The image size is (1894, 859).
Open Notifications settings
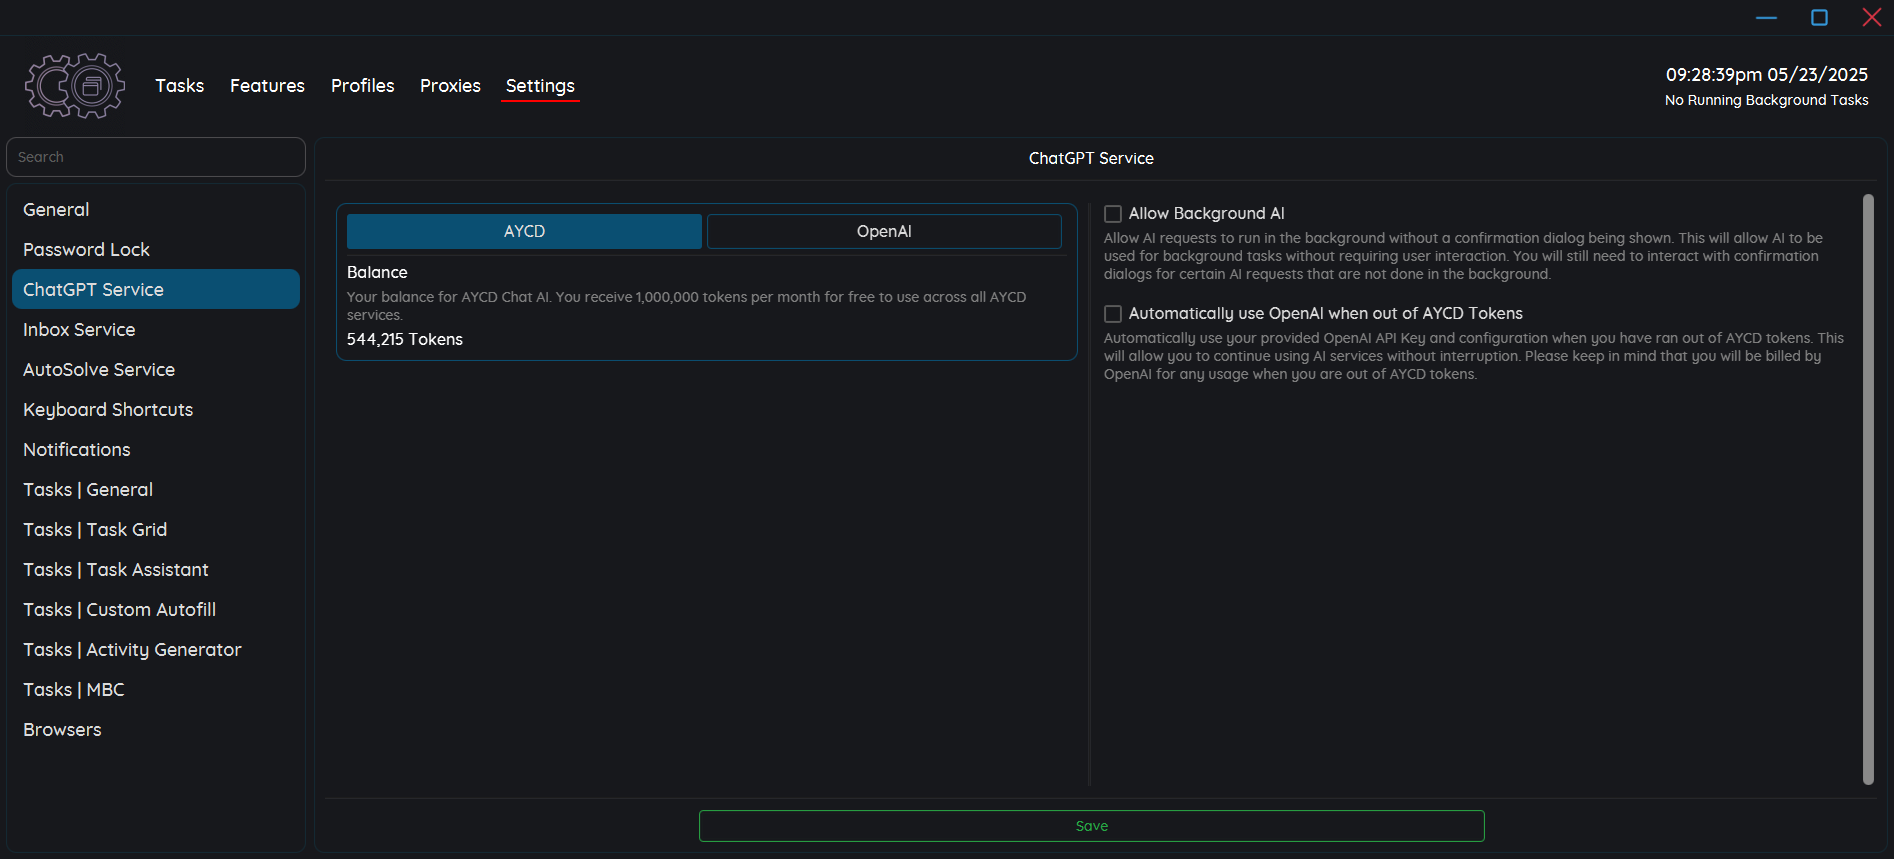[x=156, y=449]
